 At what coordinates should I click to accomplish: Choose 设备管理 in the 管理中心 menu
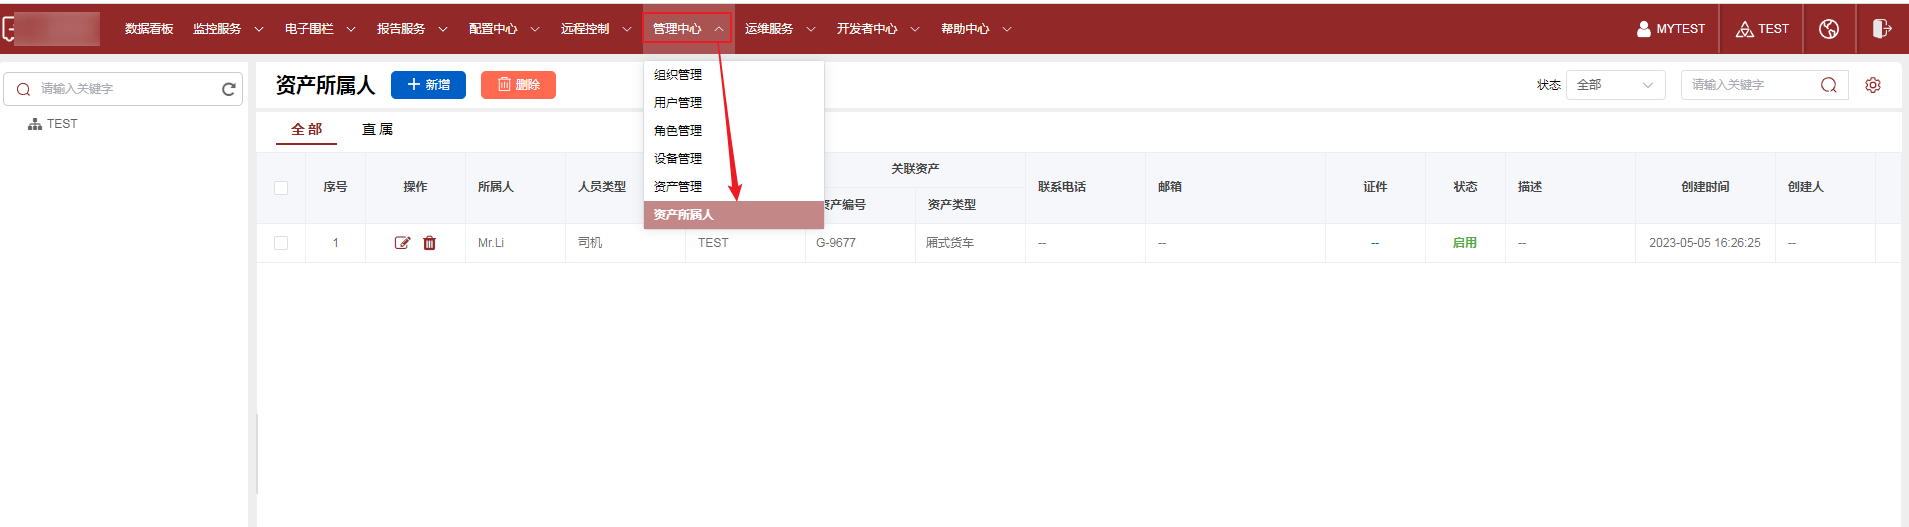coord(678,159)
